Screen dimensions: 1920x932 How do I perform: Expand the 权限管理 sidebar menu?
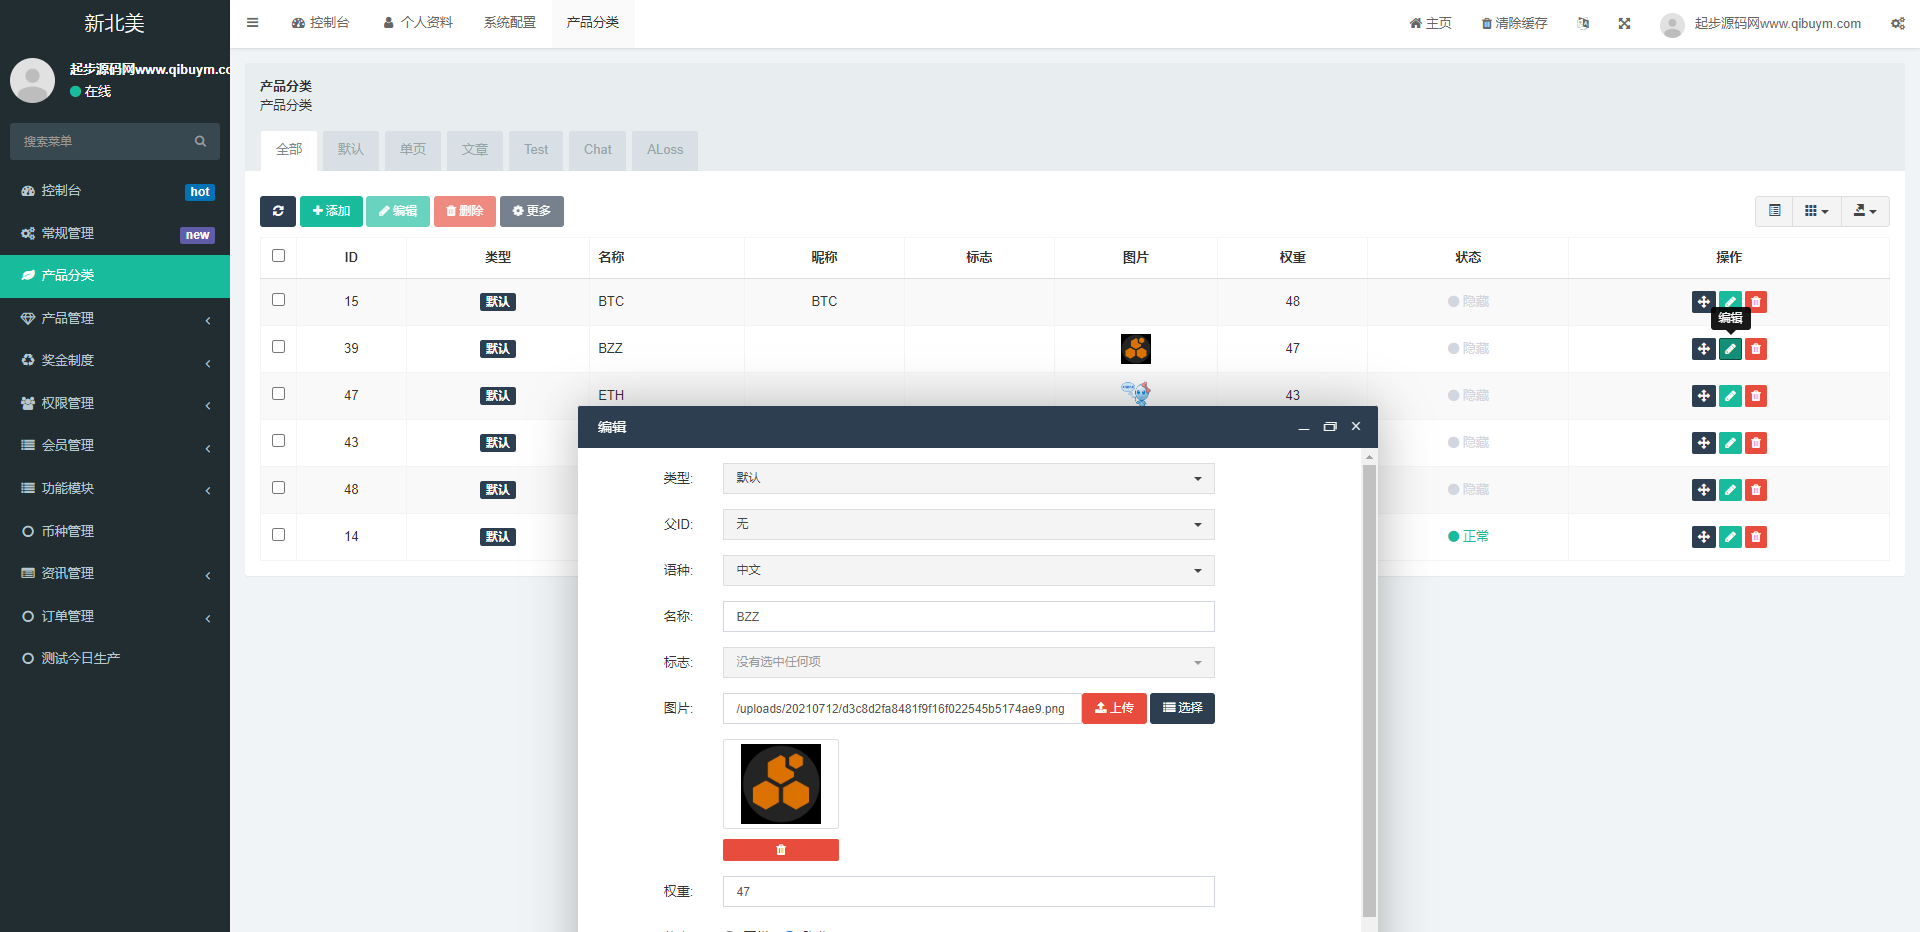coord(115,404)
